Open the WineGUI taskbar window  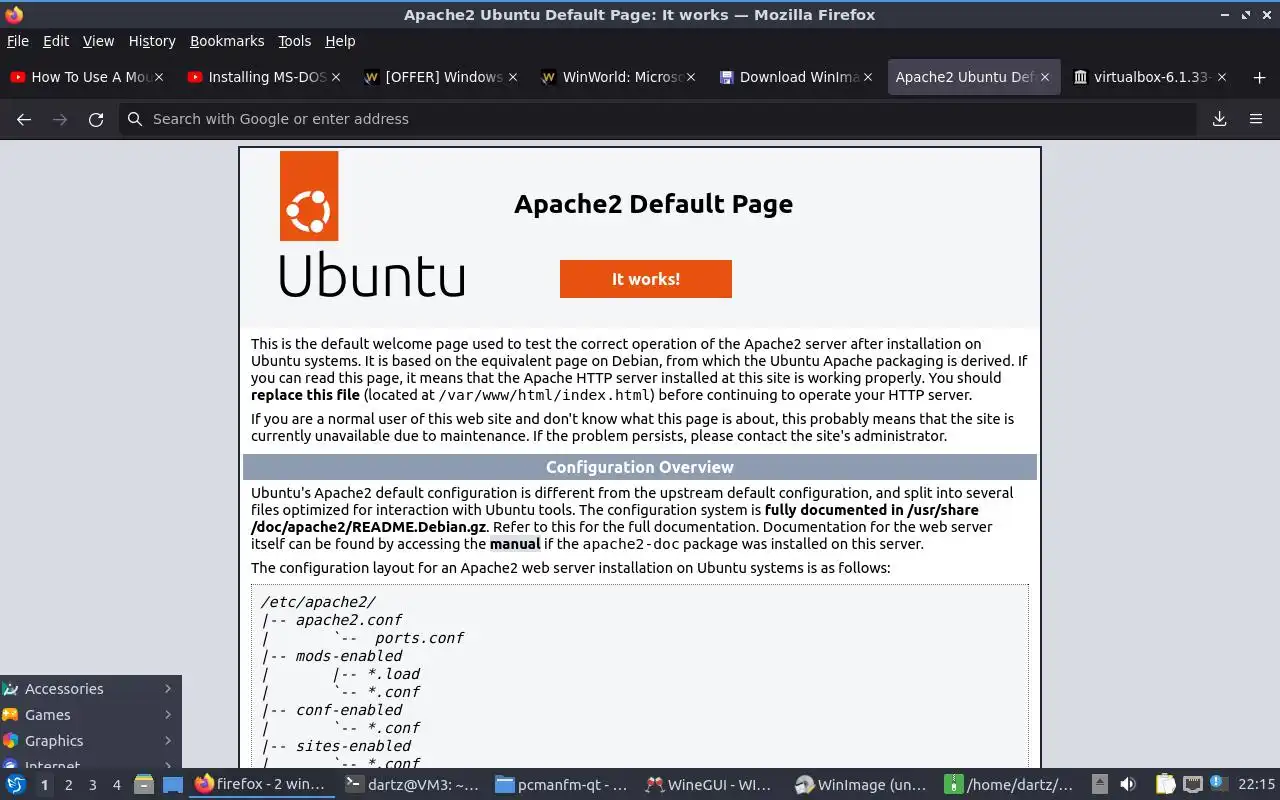712,785
